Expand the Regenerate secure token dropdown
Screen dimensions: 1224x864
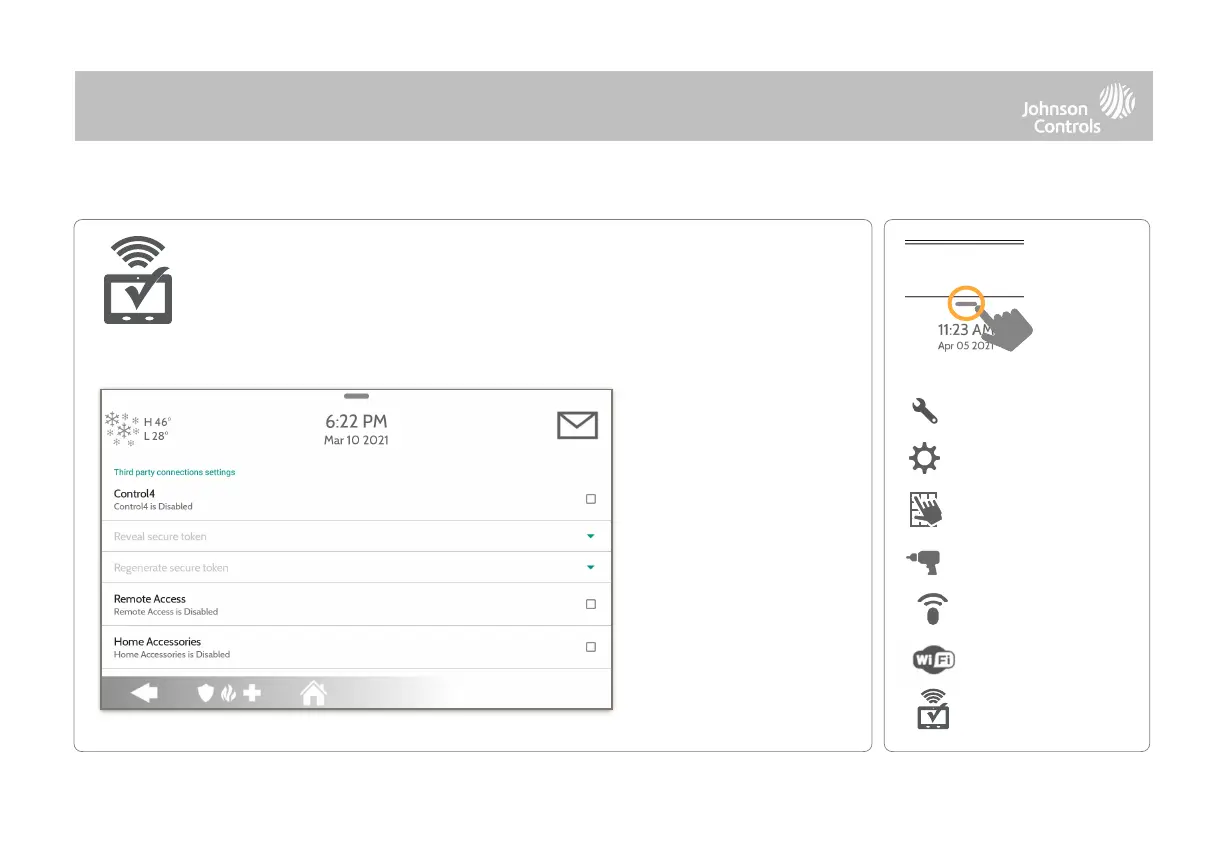pos(590,567)
